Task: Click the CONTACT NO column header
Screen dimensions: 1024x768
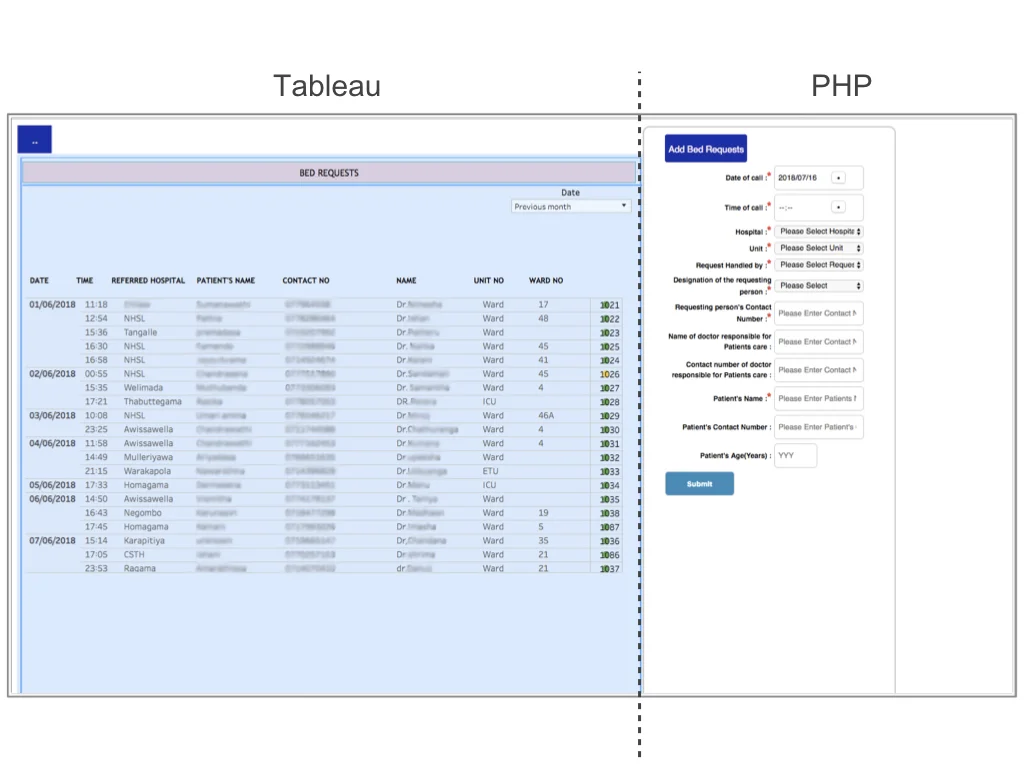Action: 306,280
